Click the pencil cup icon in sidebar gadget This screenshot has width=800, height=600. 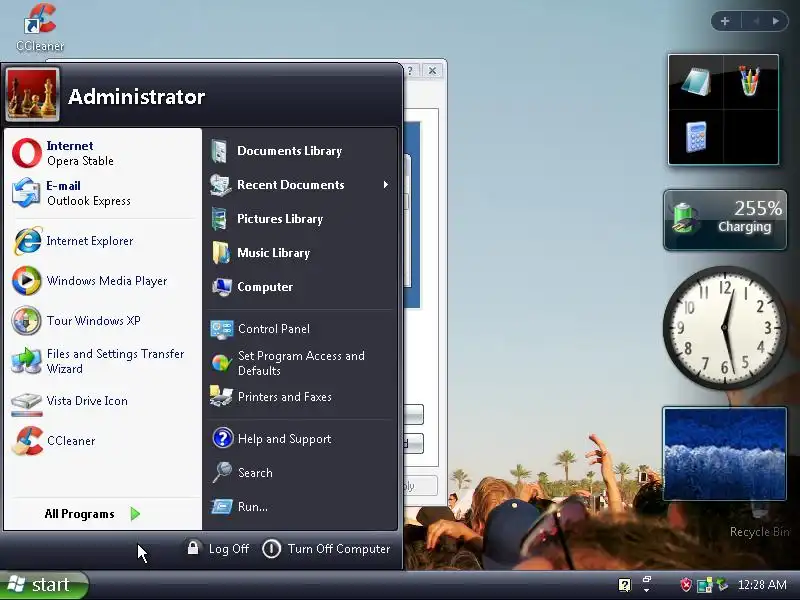[749, 81]
